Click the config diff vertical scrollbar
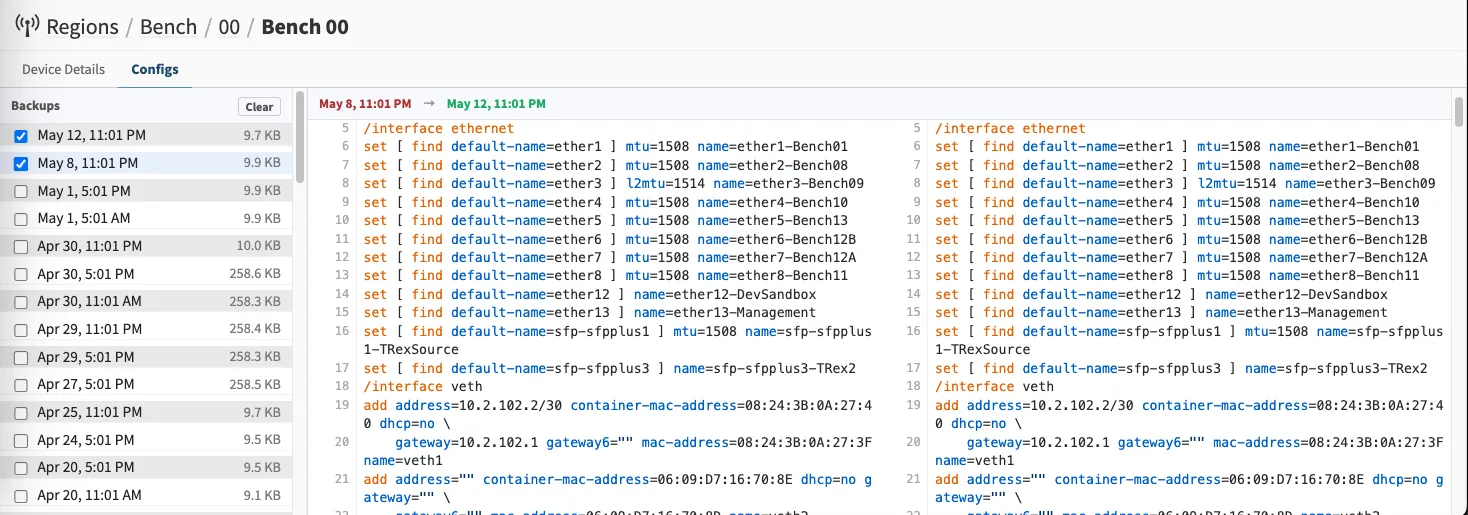 coord(1459,110)
